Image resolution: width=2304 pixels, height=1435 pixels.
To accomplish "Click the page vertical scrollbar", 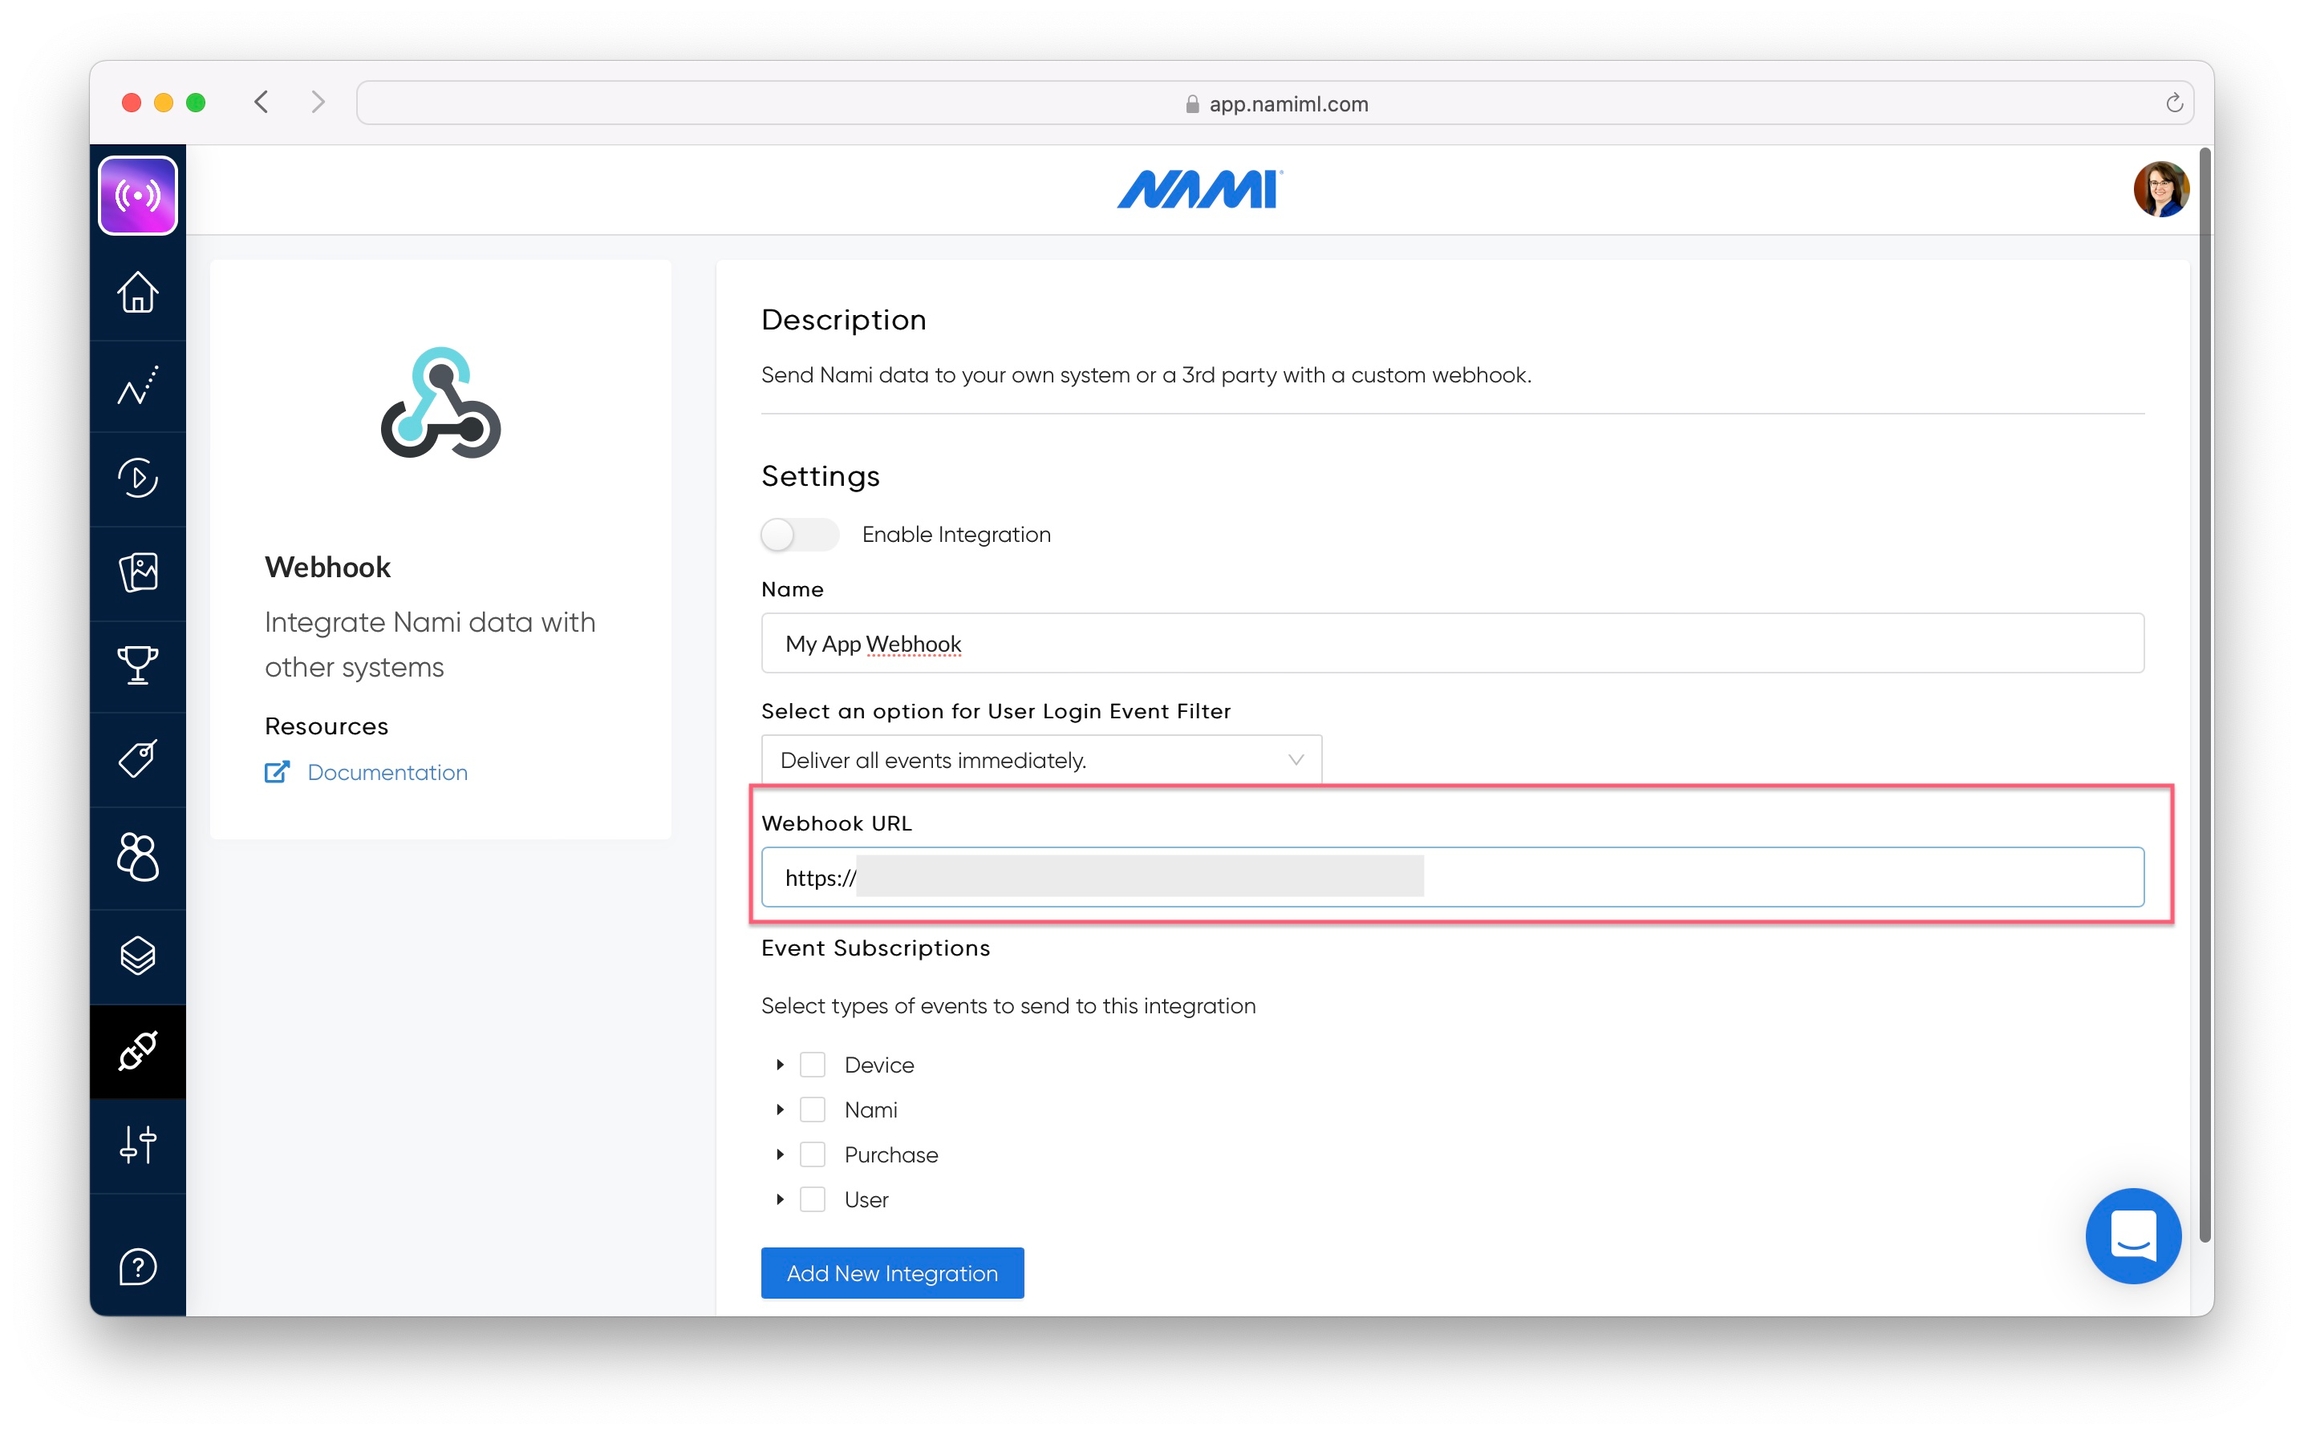I will (2204, 695).
